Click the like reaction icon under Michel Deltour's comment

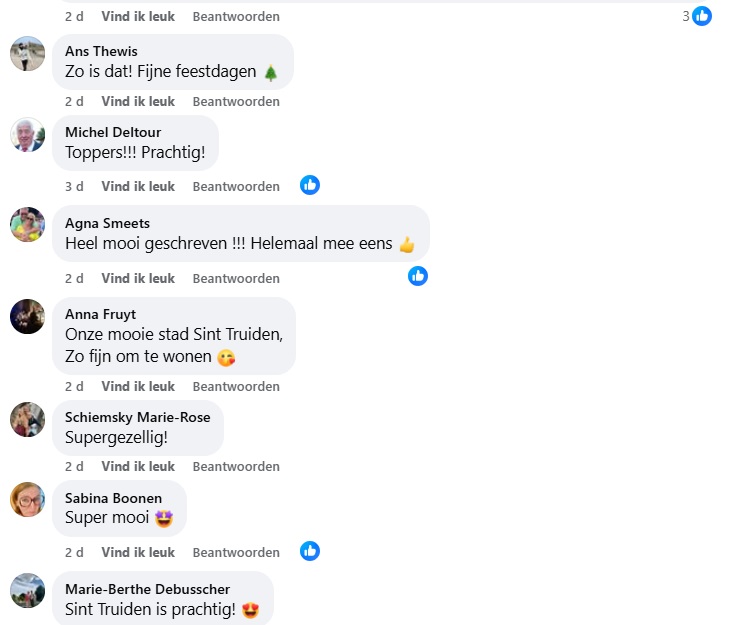310,185
